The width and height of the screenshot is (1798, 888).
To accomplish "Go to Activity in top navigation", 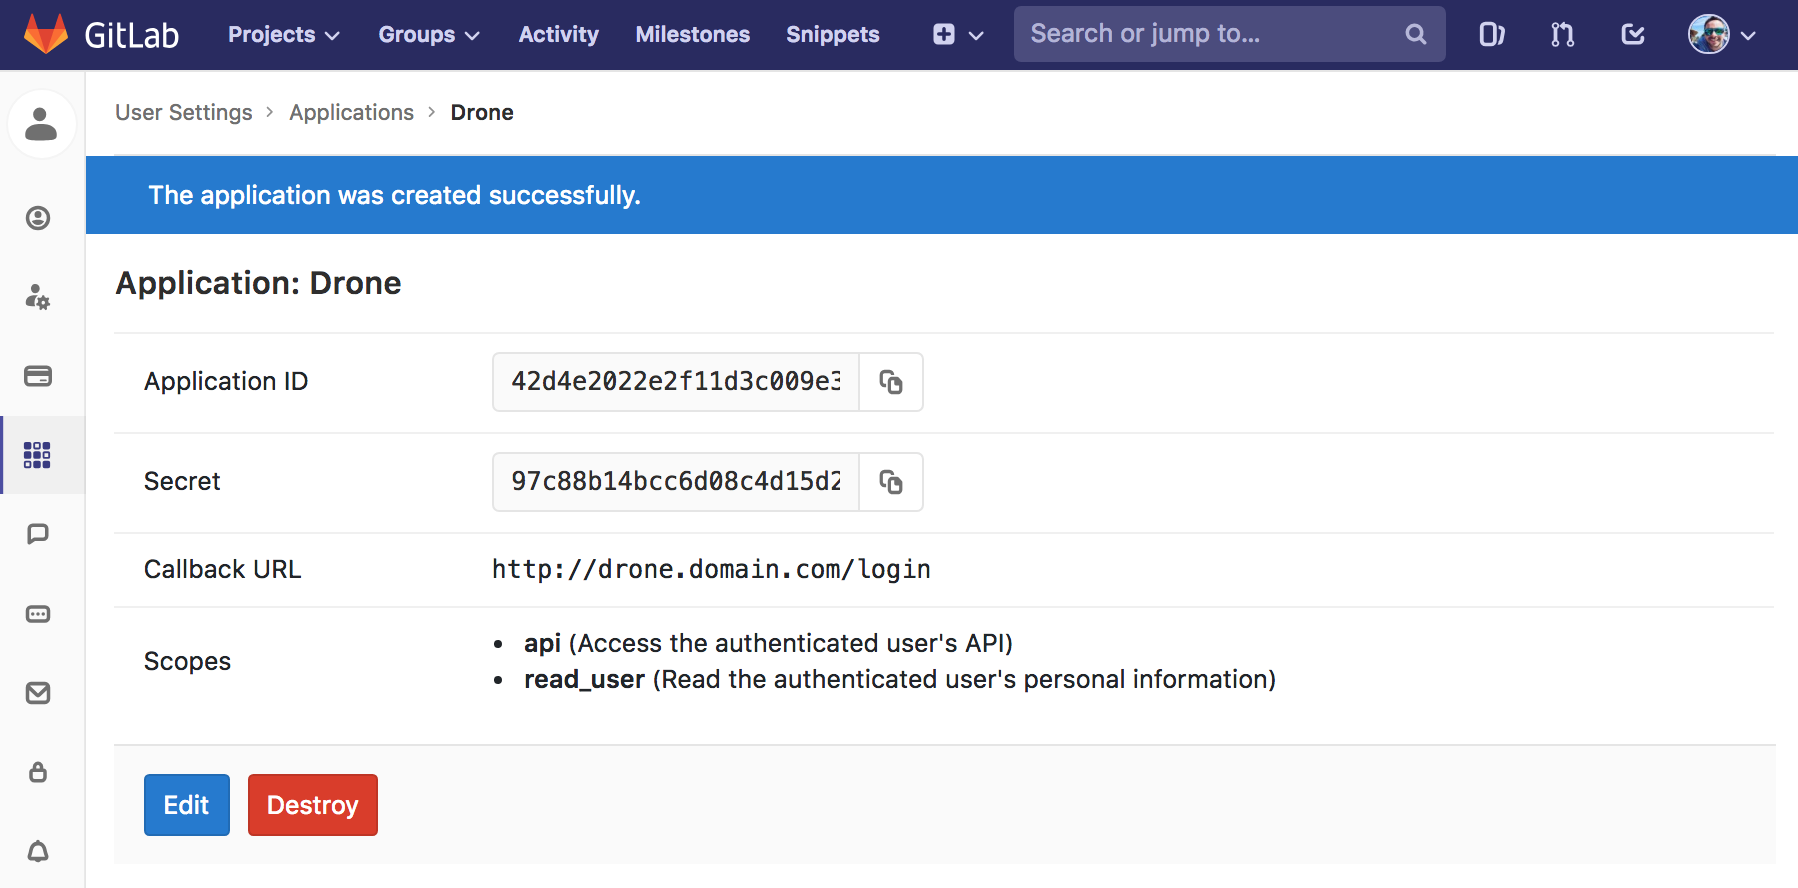I will pyautogui.click(x=558, y=35).
